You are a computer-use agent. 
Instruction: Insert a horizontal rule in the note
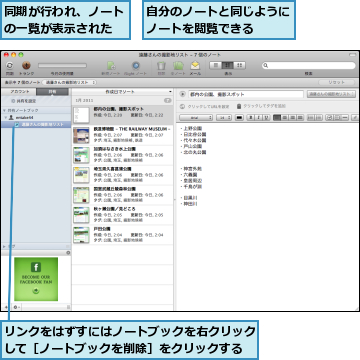[345, 117]
